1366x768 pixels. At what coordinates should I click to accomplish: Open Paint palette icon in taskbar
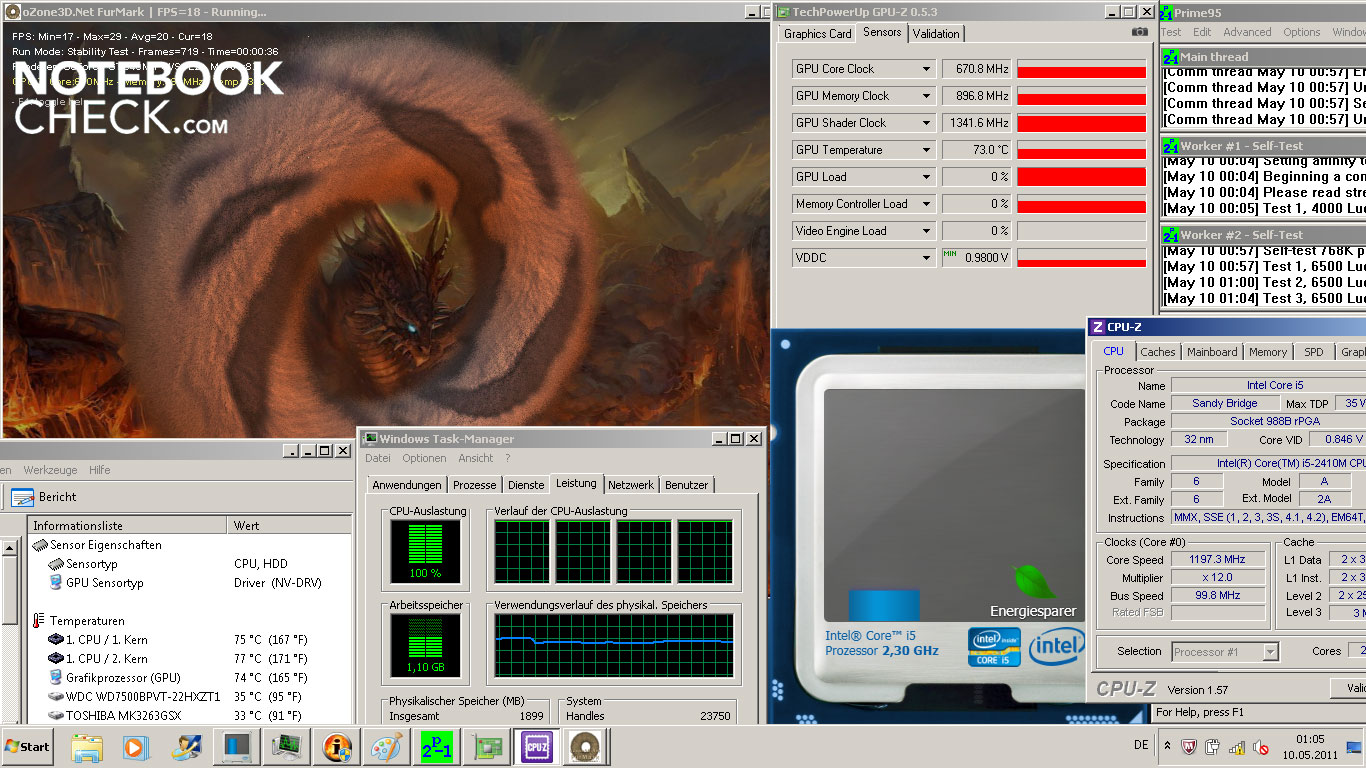click(x=386, y=746)
